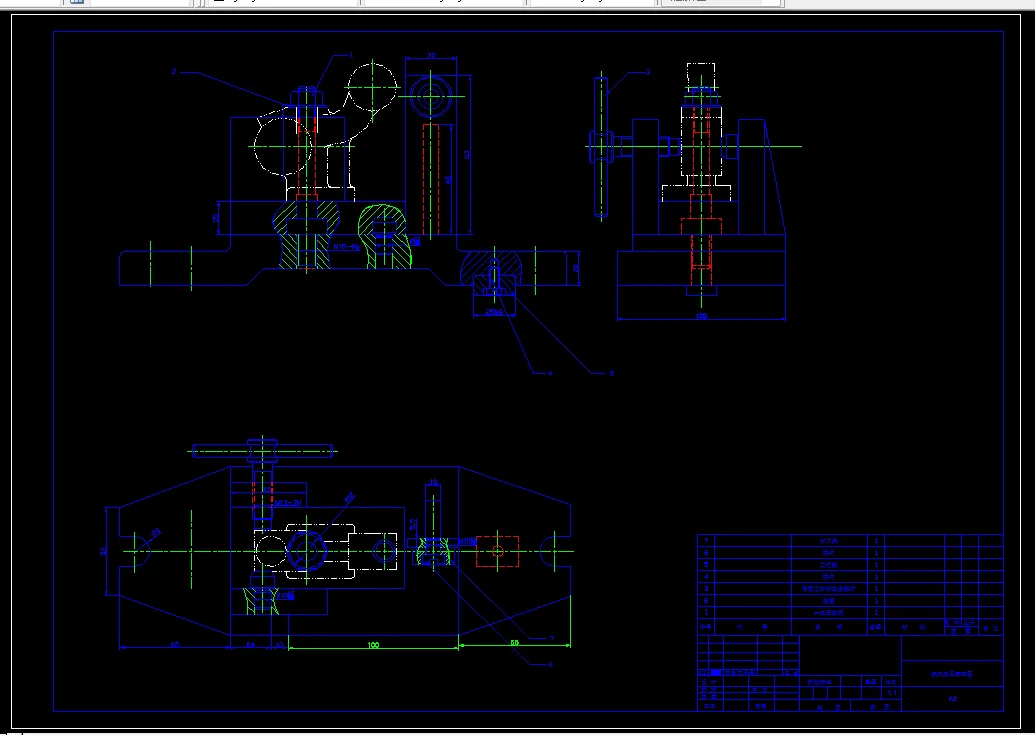
Task: Select the 70 dimension above the top view
Action: [x=431, y=56]
